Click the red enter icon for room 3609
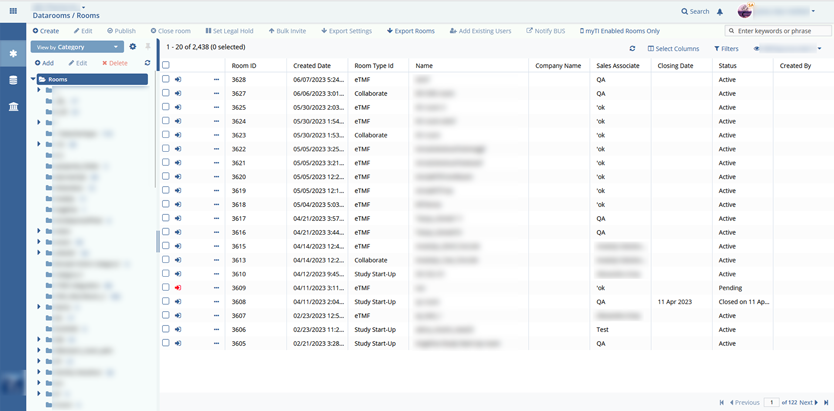Viewport: 834px width, 411px height. coord(178,287)
